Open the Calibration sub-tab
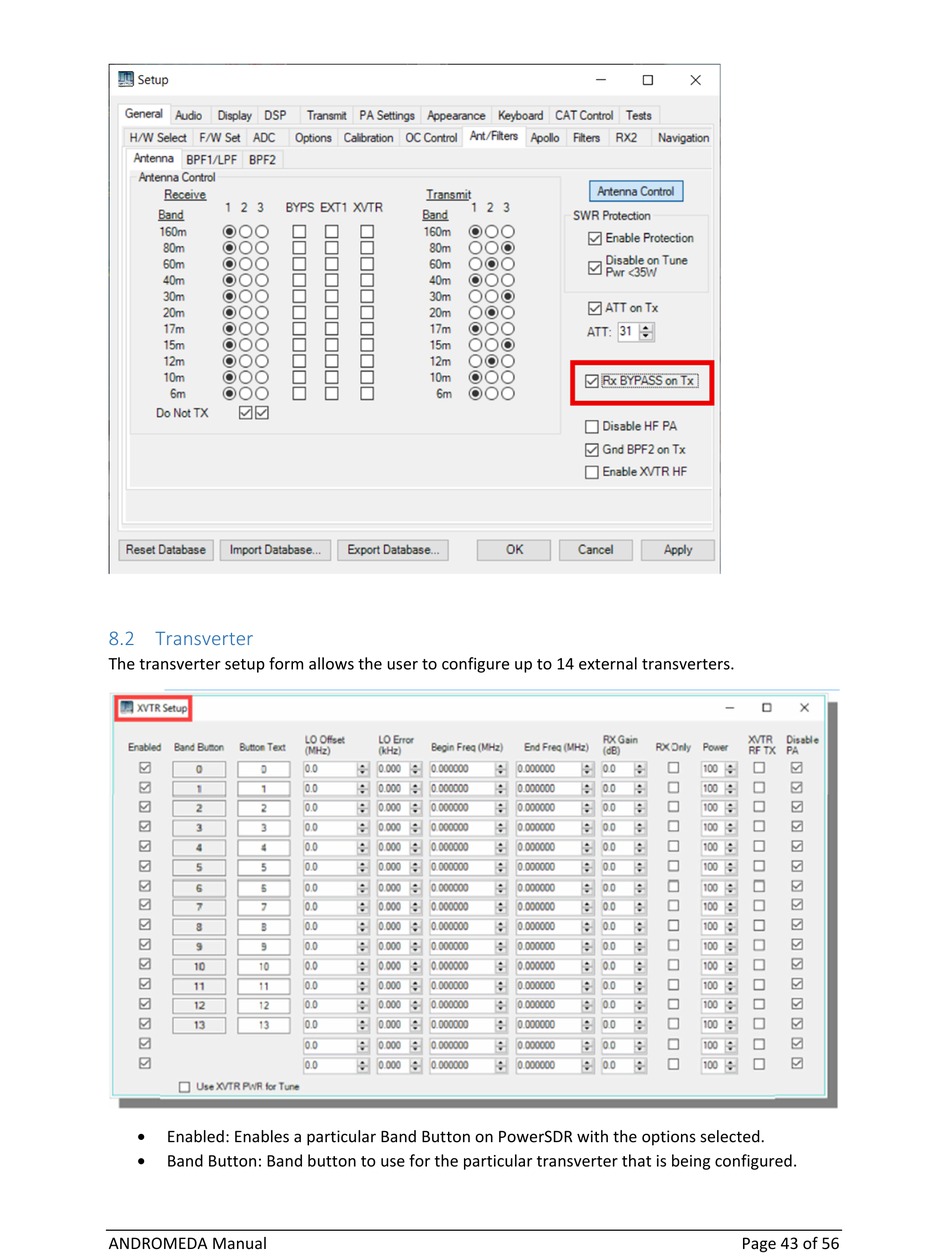Viewport: 950px width, 1260px height. point(368,138)
